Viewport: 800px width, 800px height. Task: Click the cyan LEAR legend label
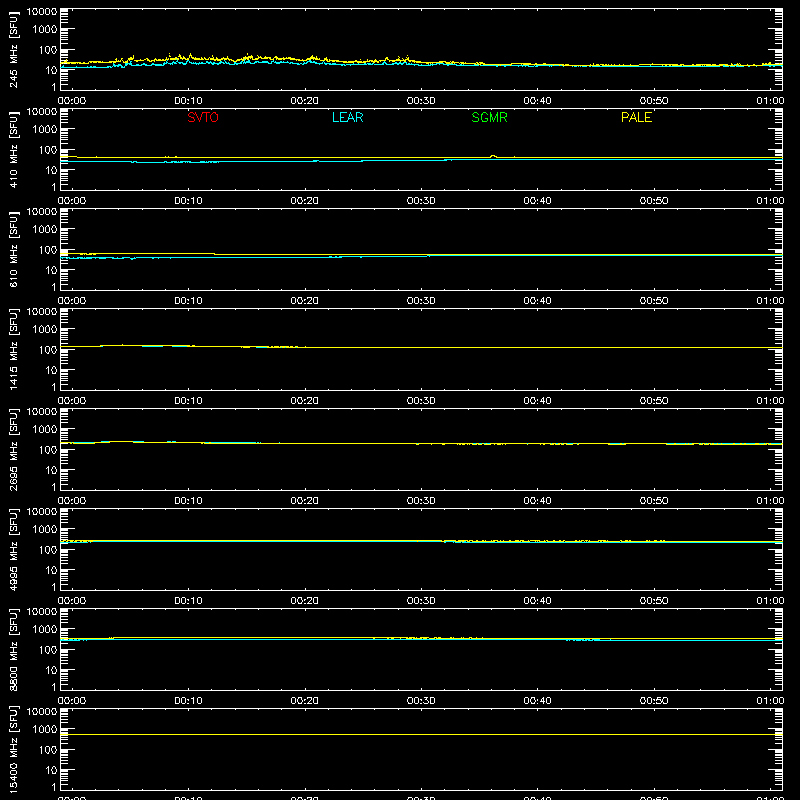pyautogui.click(x=347, y=117)
